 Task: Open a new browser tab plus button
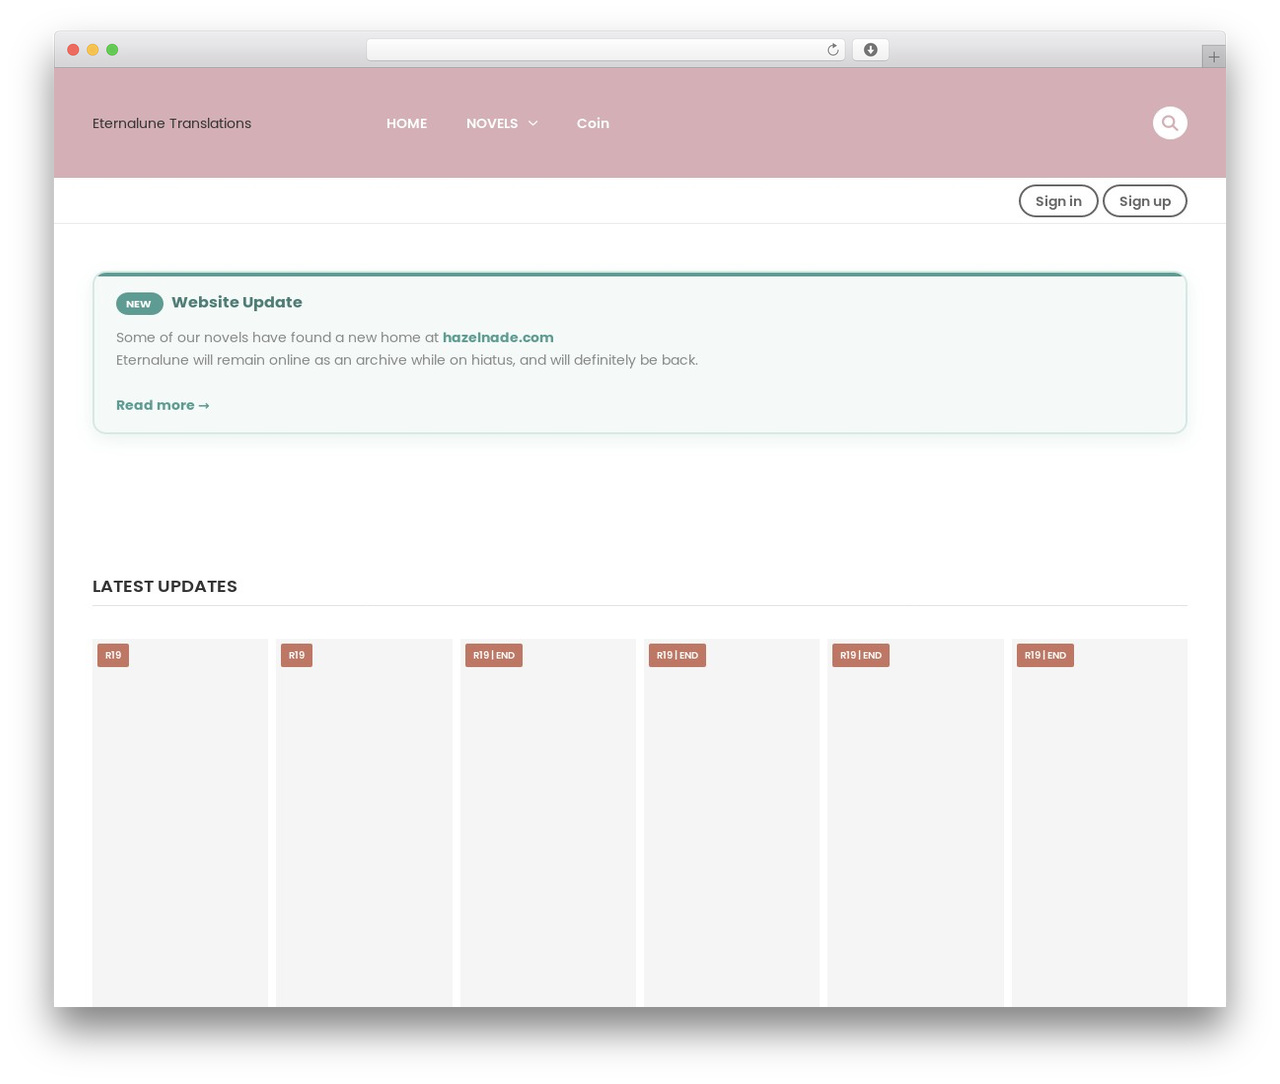[x=1213, y=57]
